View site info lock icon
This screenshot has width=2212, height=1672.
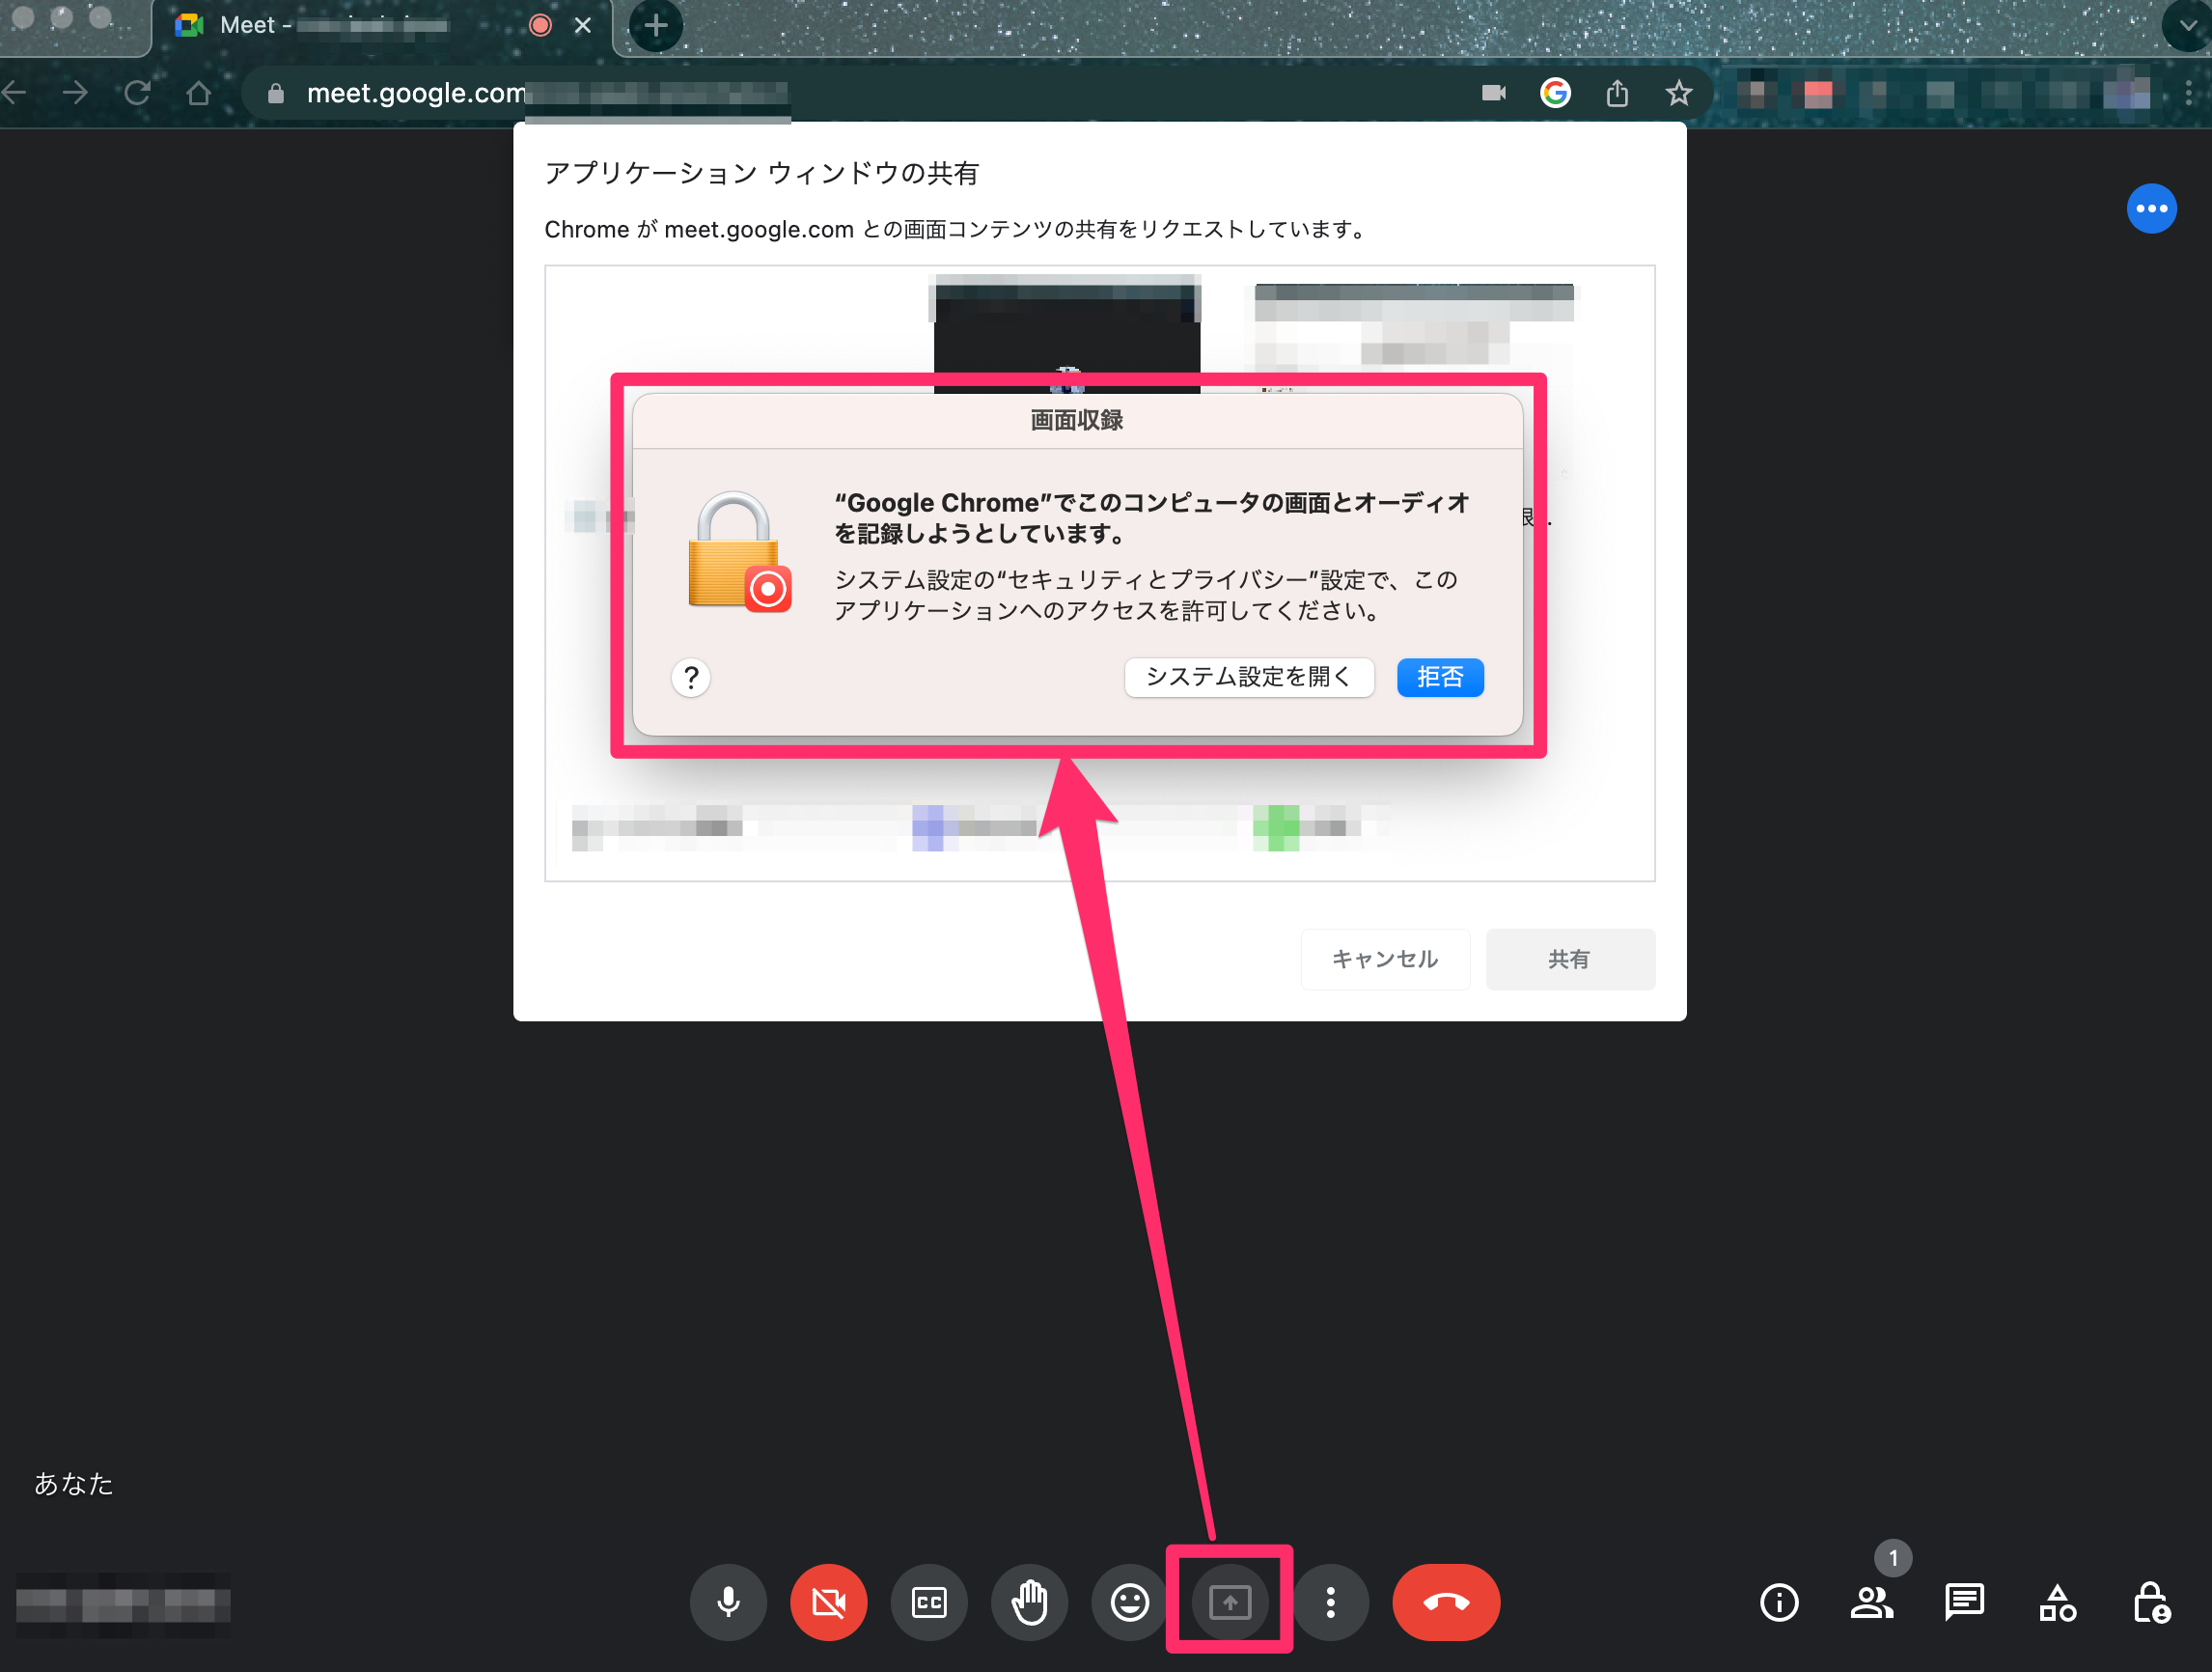click(276, 93)
